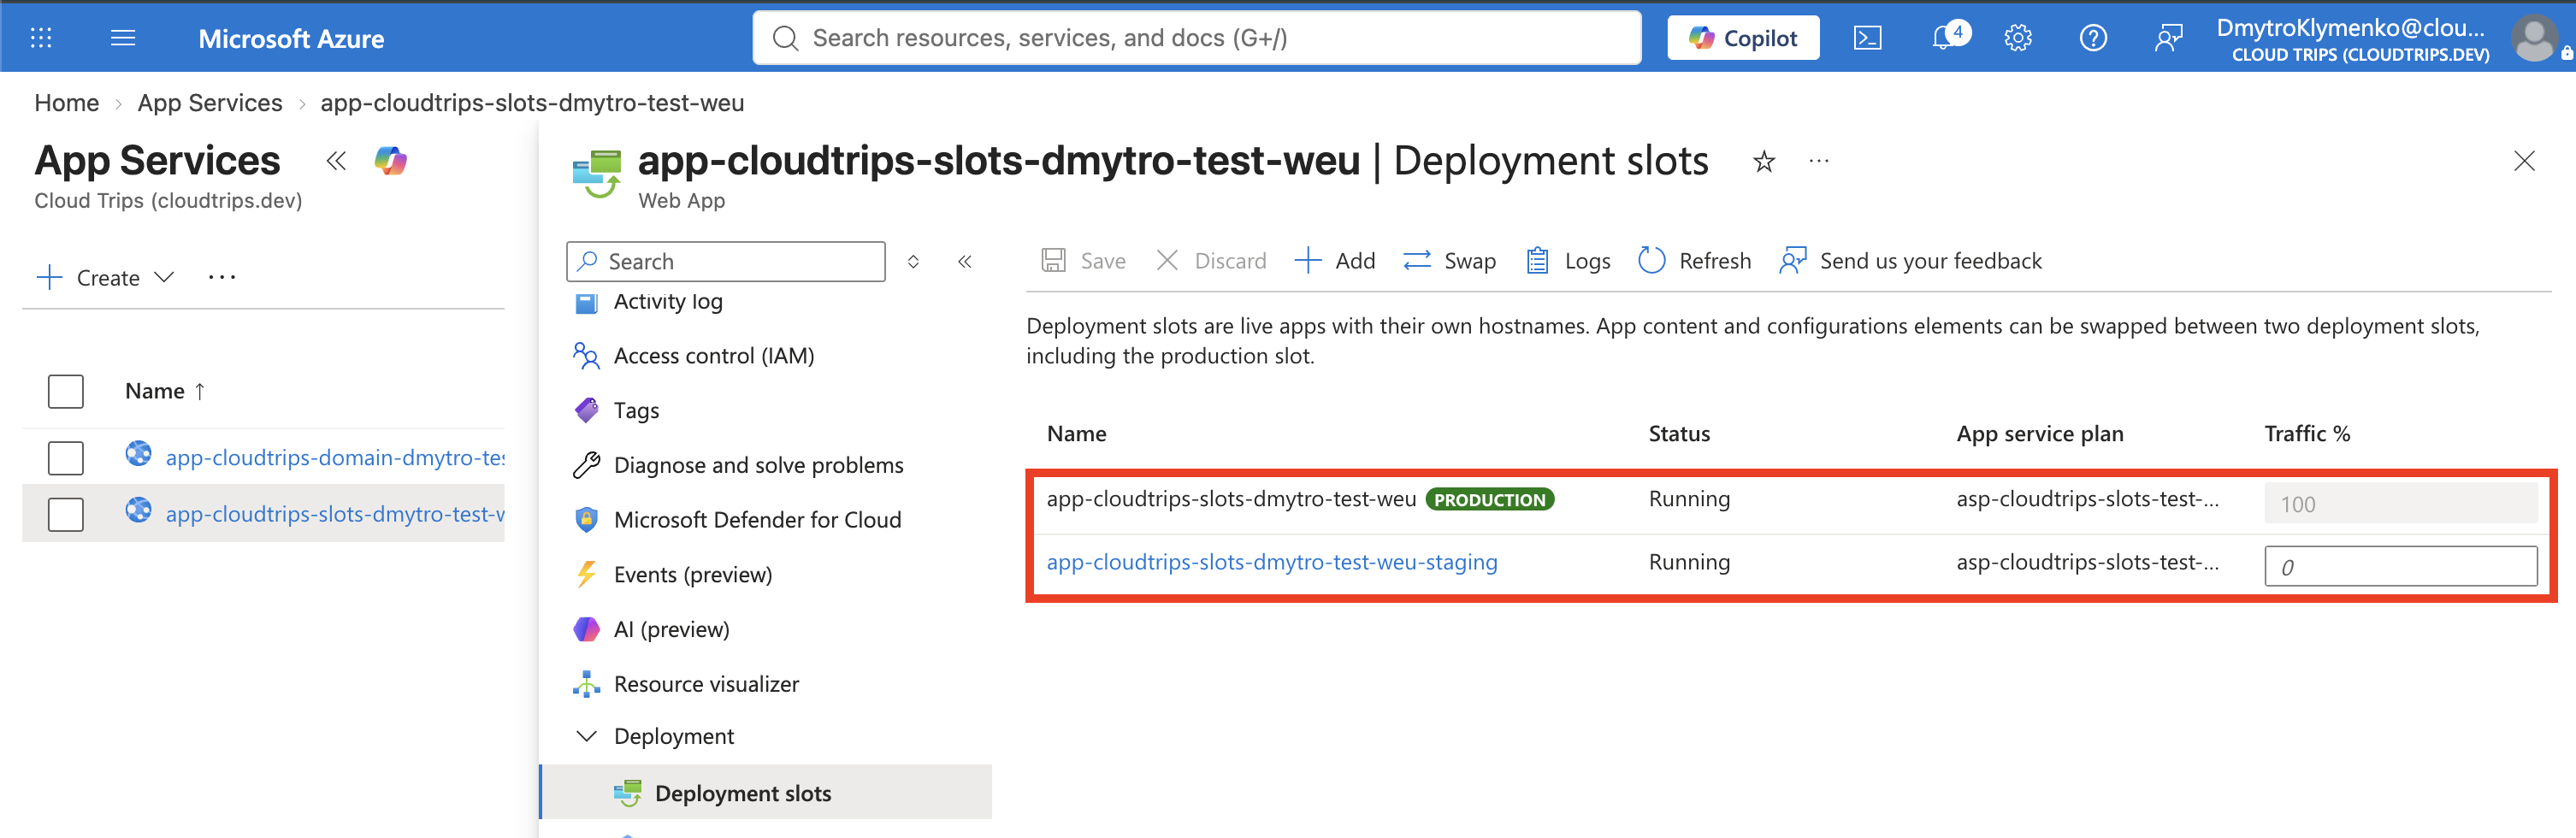Open Microsoft Defender for Cloud
The width and height of the screenshot is (2576, 838).
click(x=757, y=520)
